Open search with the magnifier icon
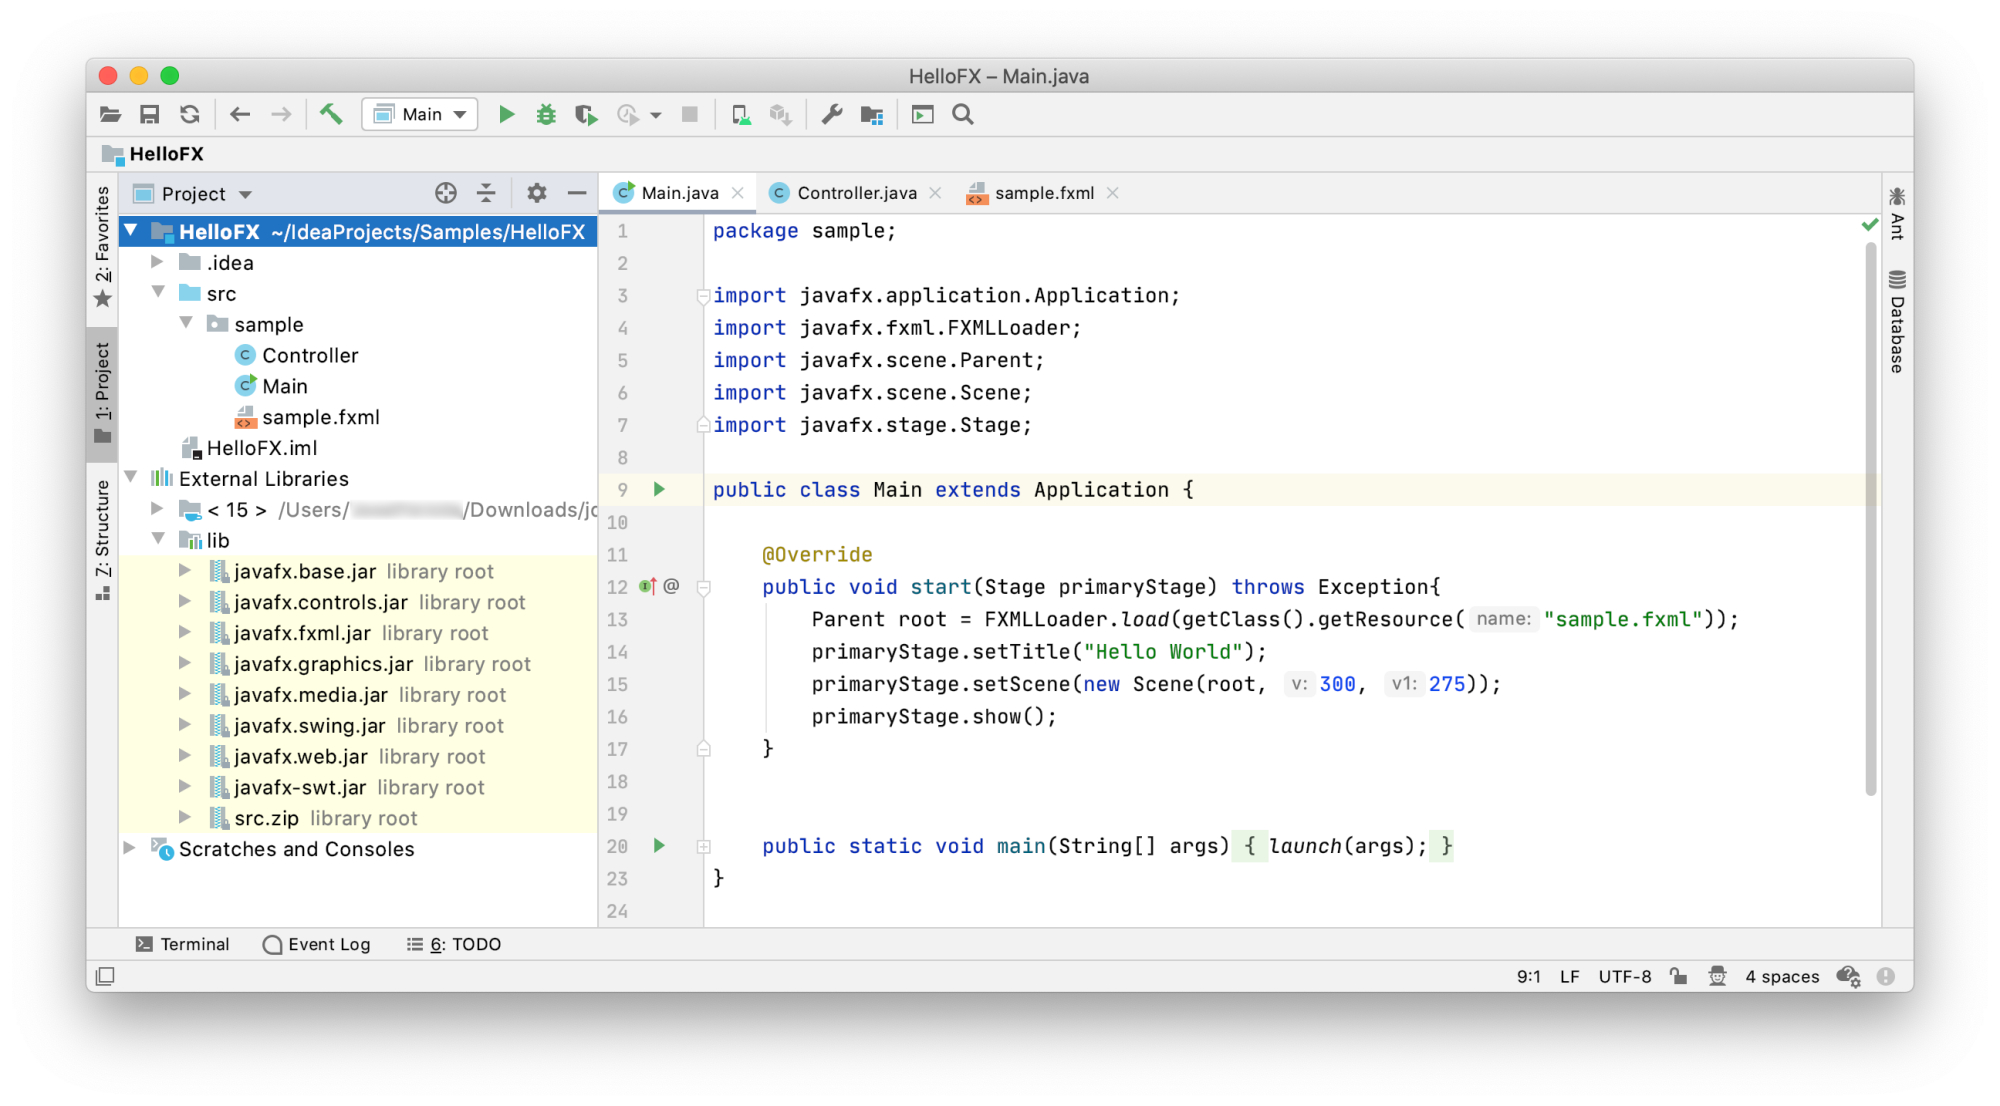Screen dimensions: 2000x1106 (x=962, y=114)
